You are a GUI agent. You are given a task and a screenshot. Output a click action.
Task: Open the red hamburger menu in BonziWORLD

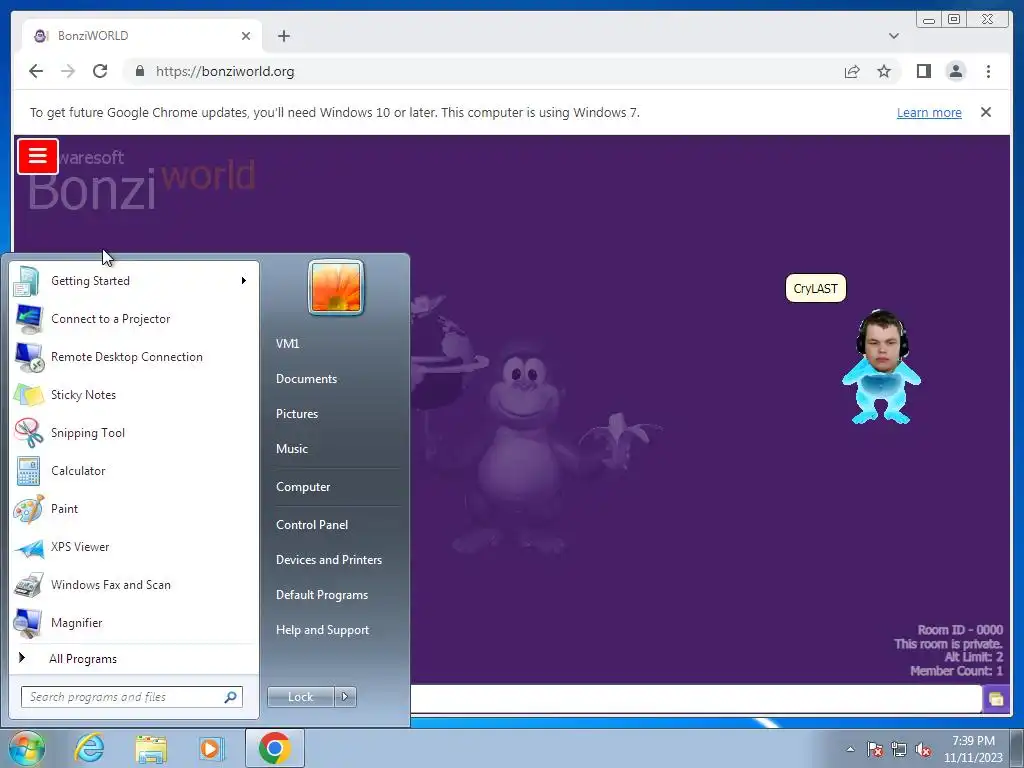38,157
